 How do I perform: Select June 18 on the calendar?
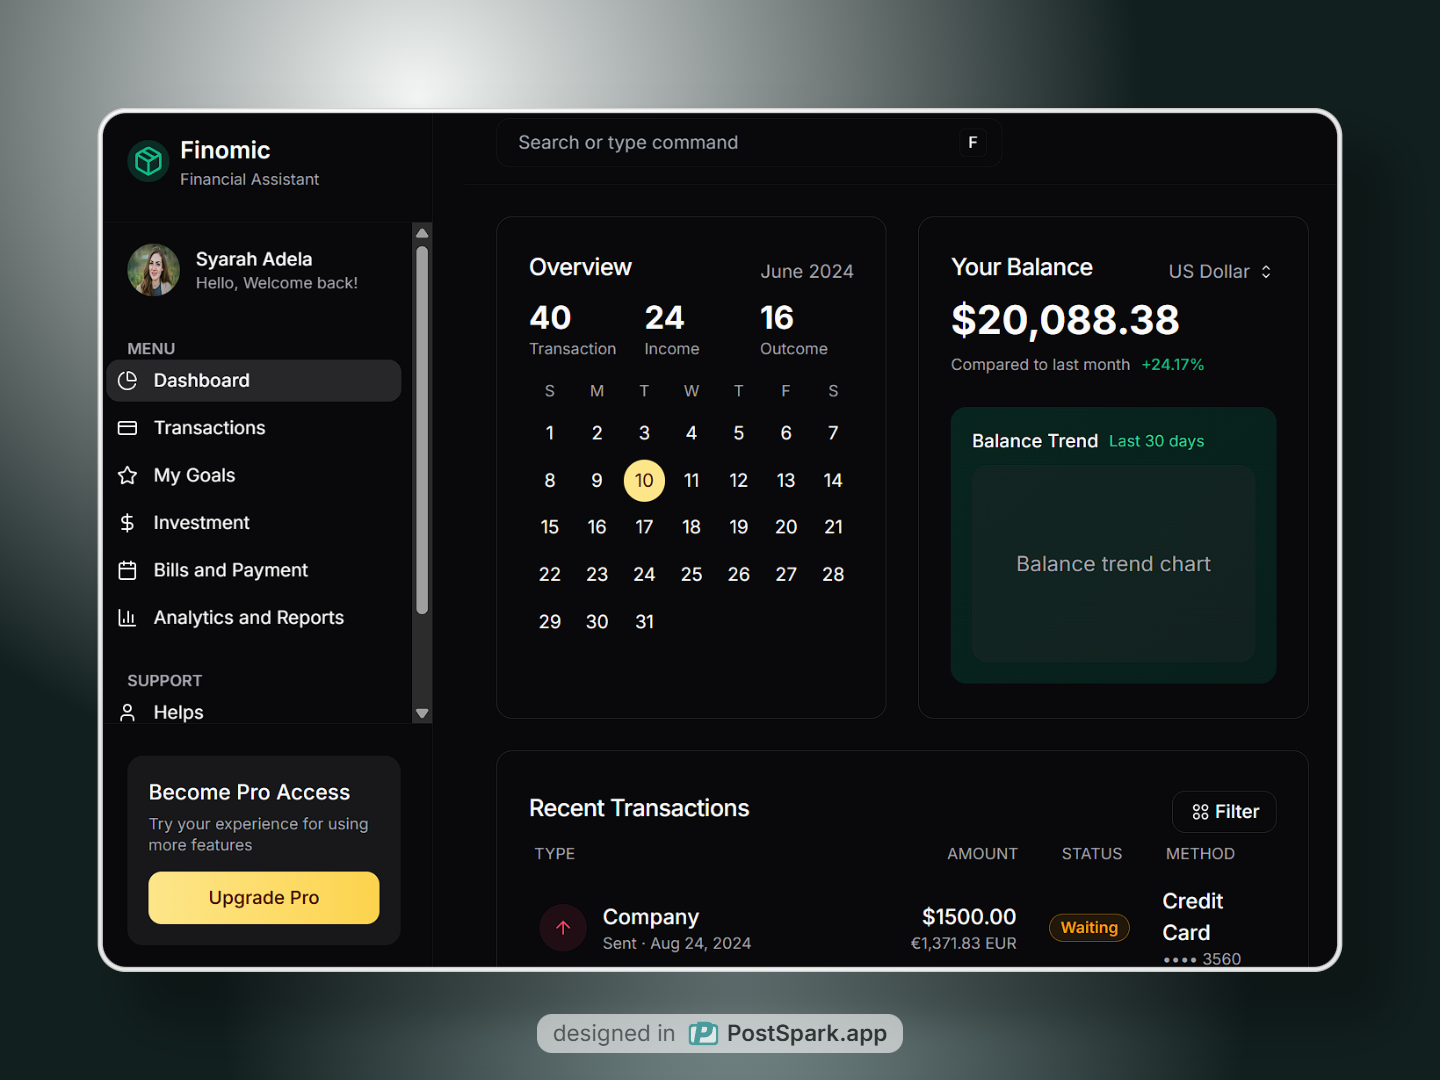(691, 527)
